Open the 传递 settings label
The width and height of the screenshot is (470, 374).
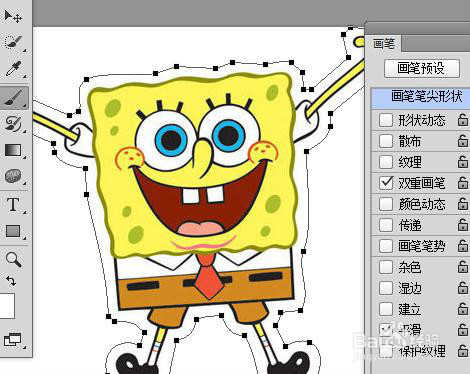pos(410,225)
